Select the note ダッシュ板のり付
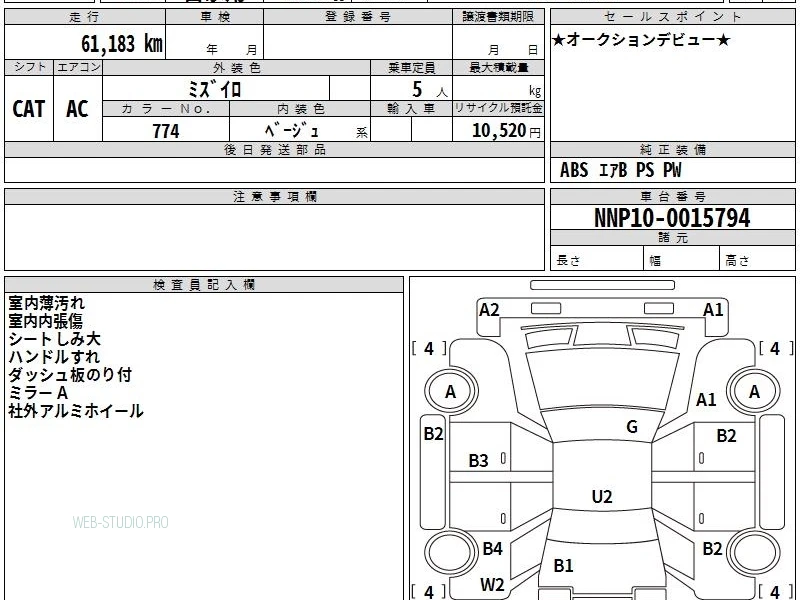Viewport: 800px width, 600px height. [70, 375]
